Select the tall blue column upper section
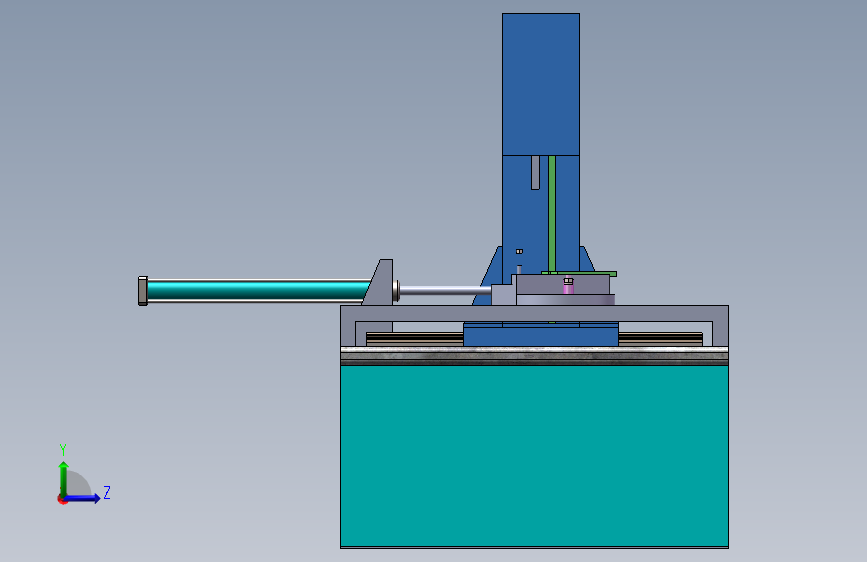The width and height of the screenshot is (867, 562). (x=541, y=85)
